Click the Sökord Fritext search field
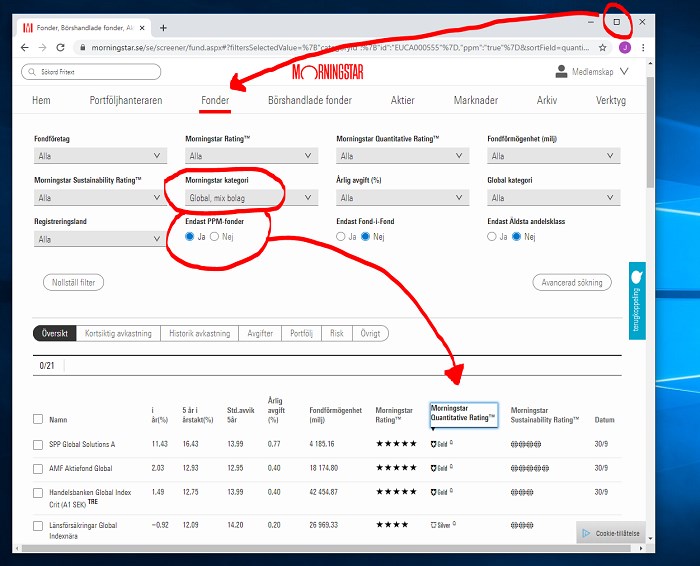This screenshot has width=700, height=566. 76,71
